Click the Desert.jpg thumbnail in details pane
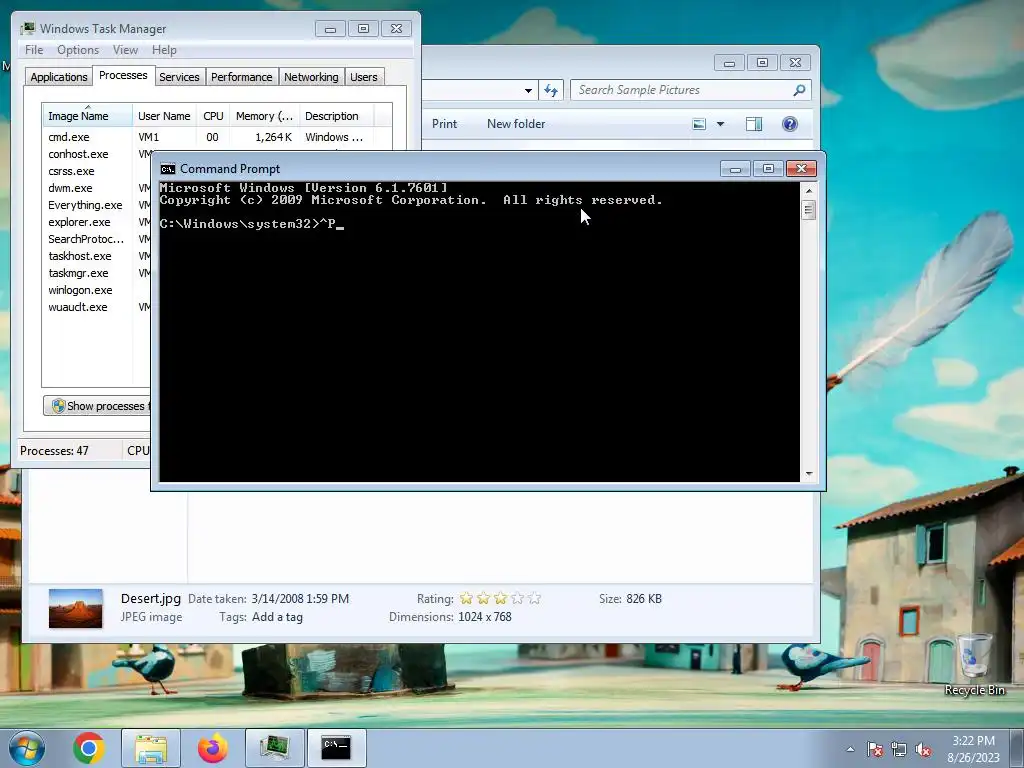 [76, 609]
